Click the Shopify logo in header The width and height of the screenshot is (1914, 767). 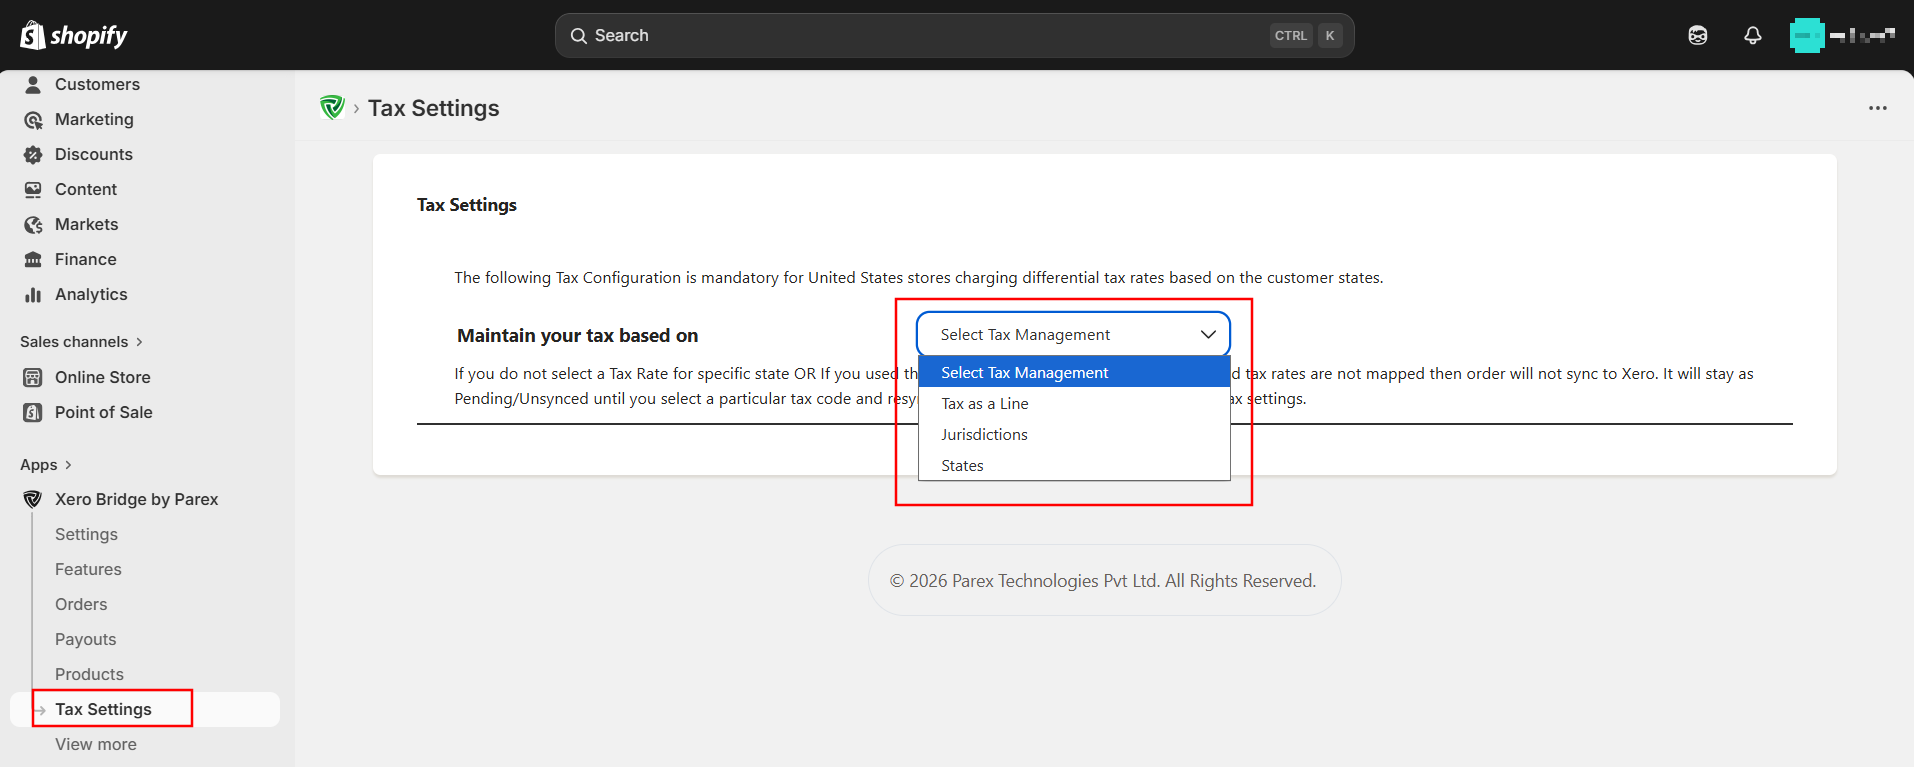point(74,36)
